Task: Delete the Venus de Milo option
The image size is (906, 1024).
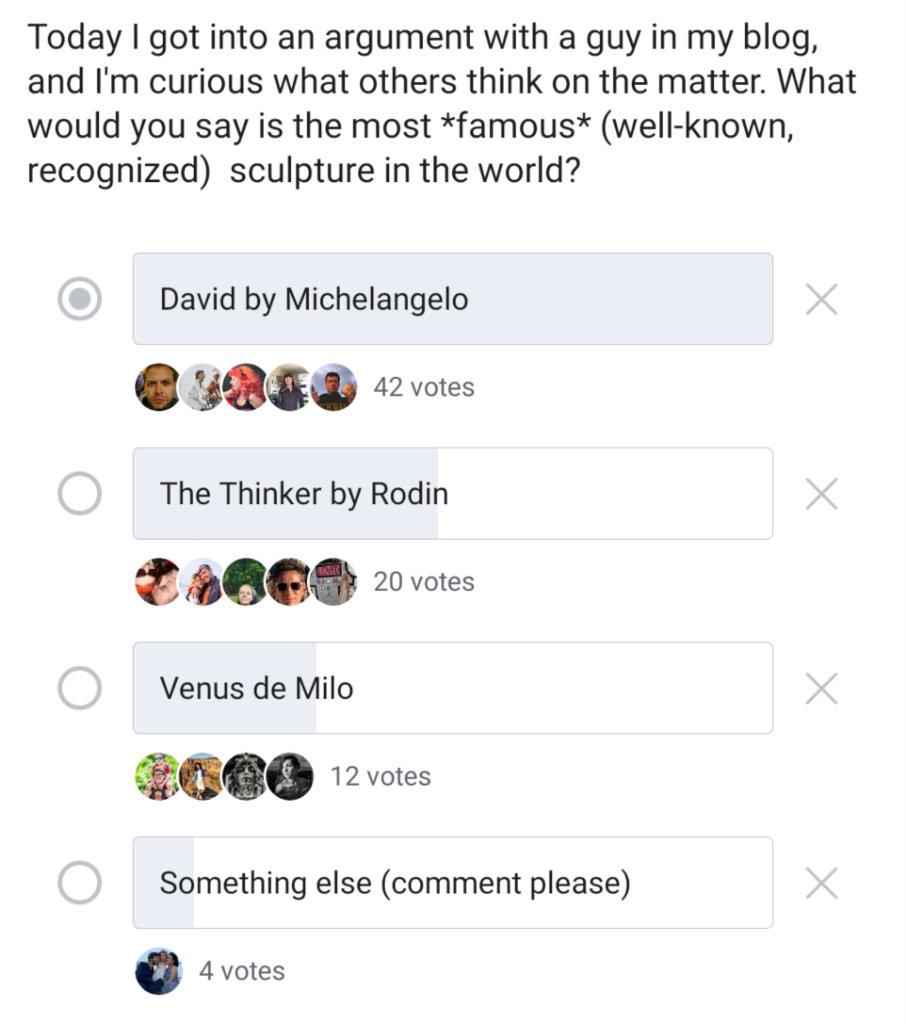Action: click(821, 688)
